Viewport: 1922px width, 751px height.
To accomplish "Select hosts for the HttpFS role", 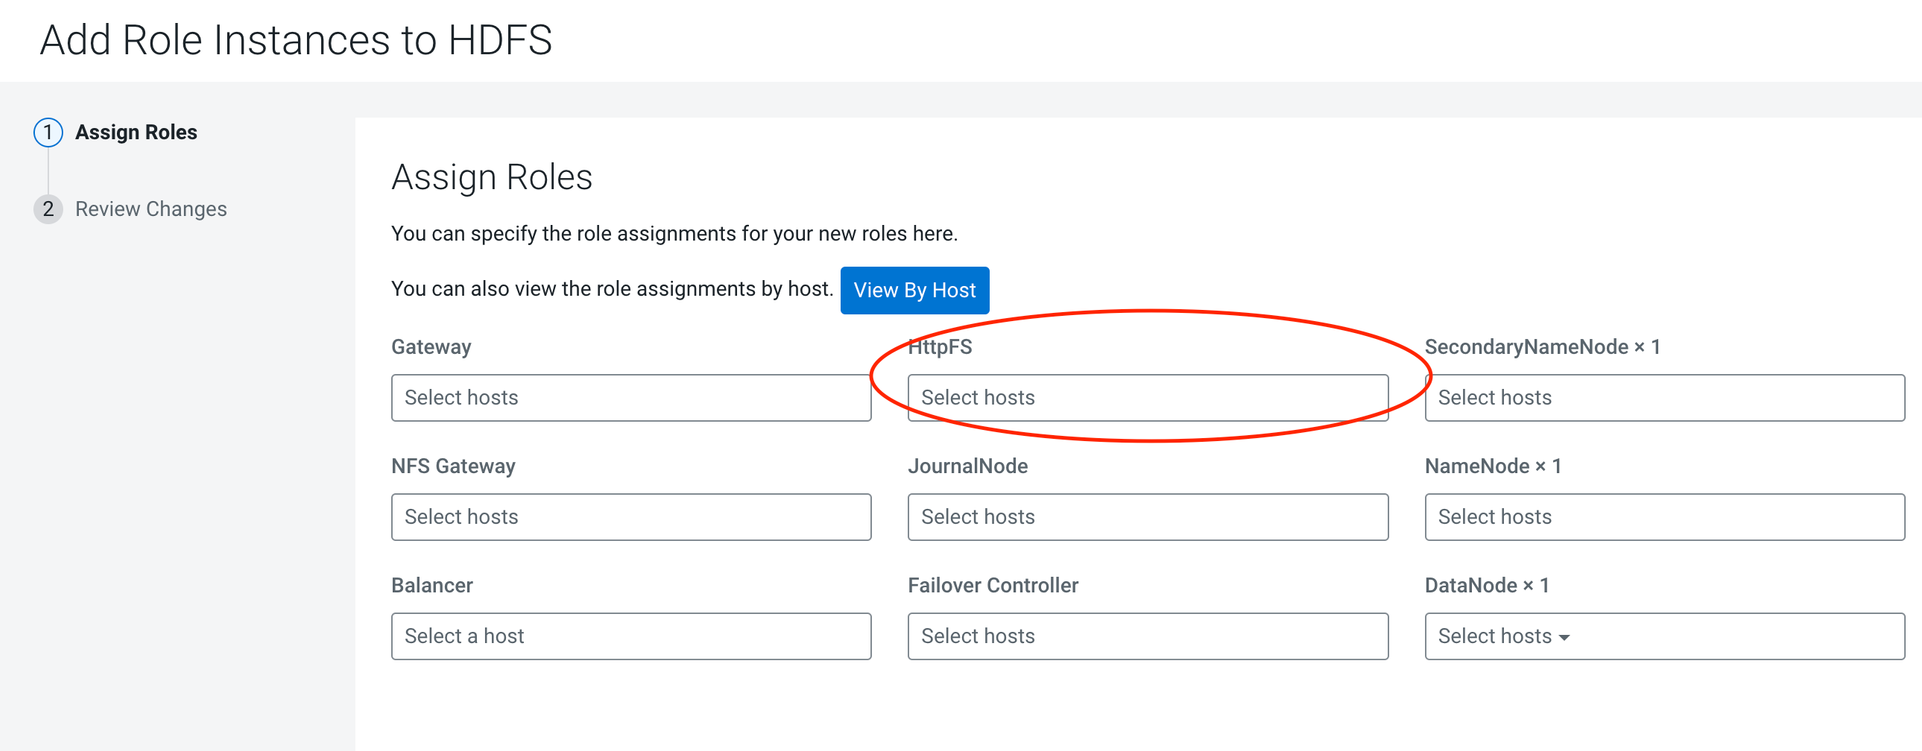I will (1148, 398).
